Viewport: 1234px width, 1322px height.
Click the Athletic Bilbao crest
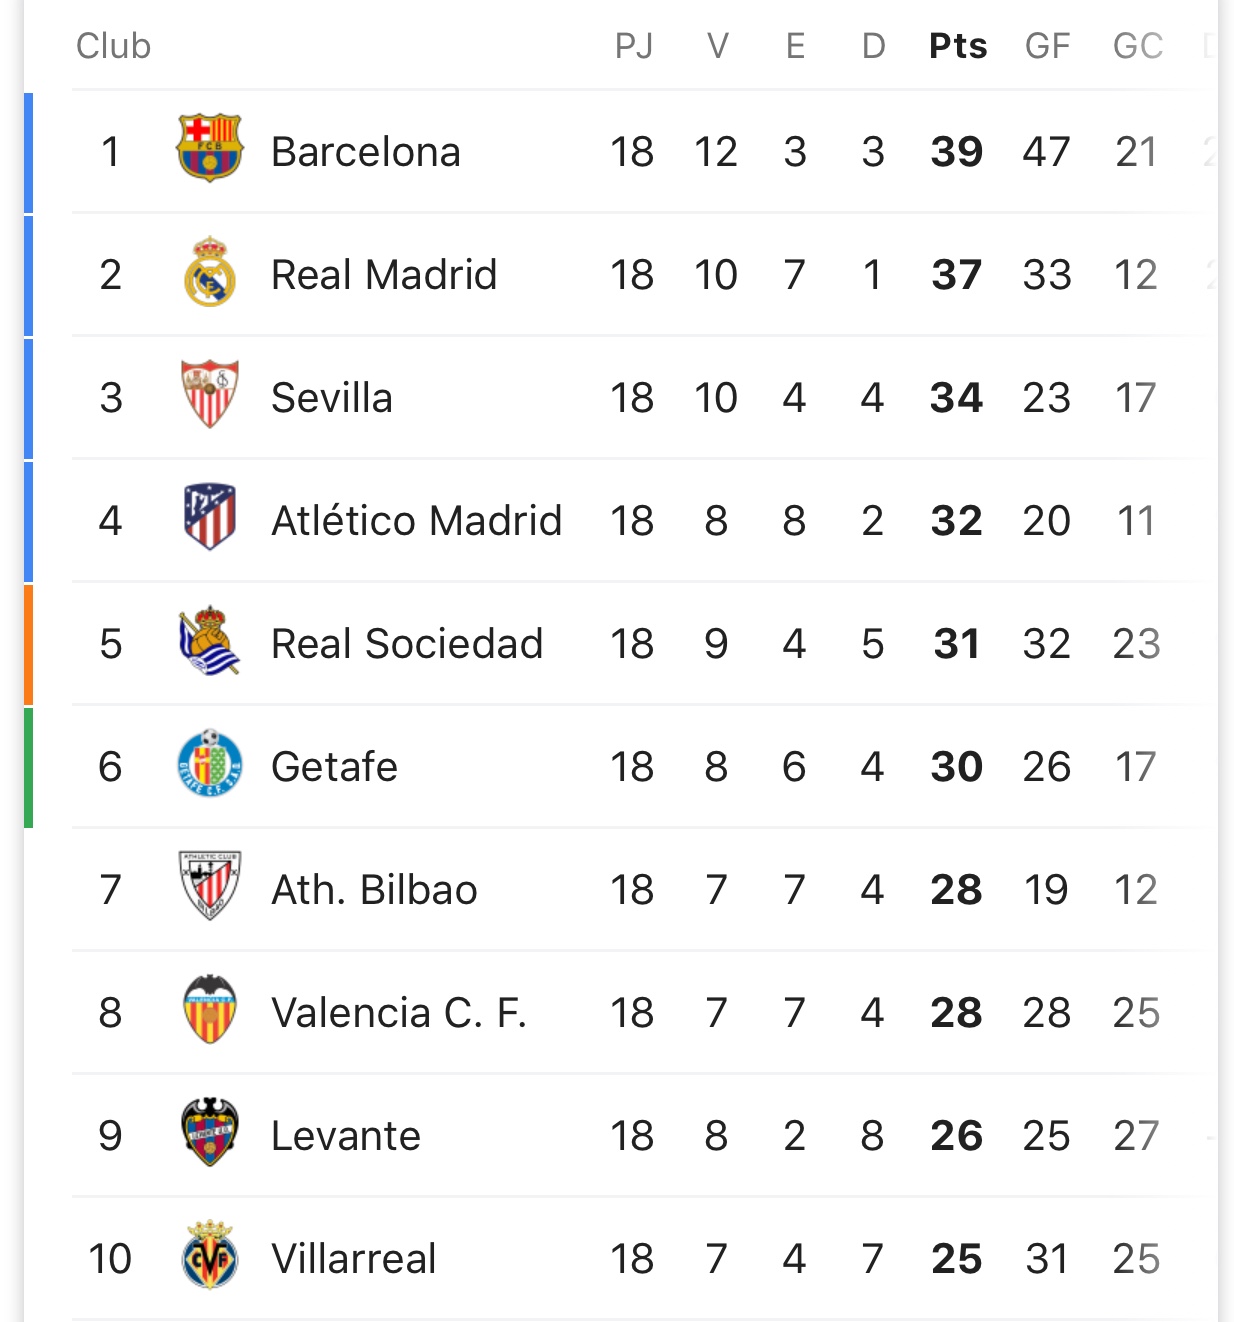click(x=209, y=886)
